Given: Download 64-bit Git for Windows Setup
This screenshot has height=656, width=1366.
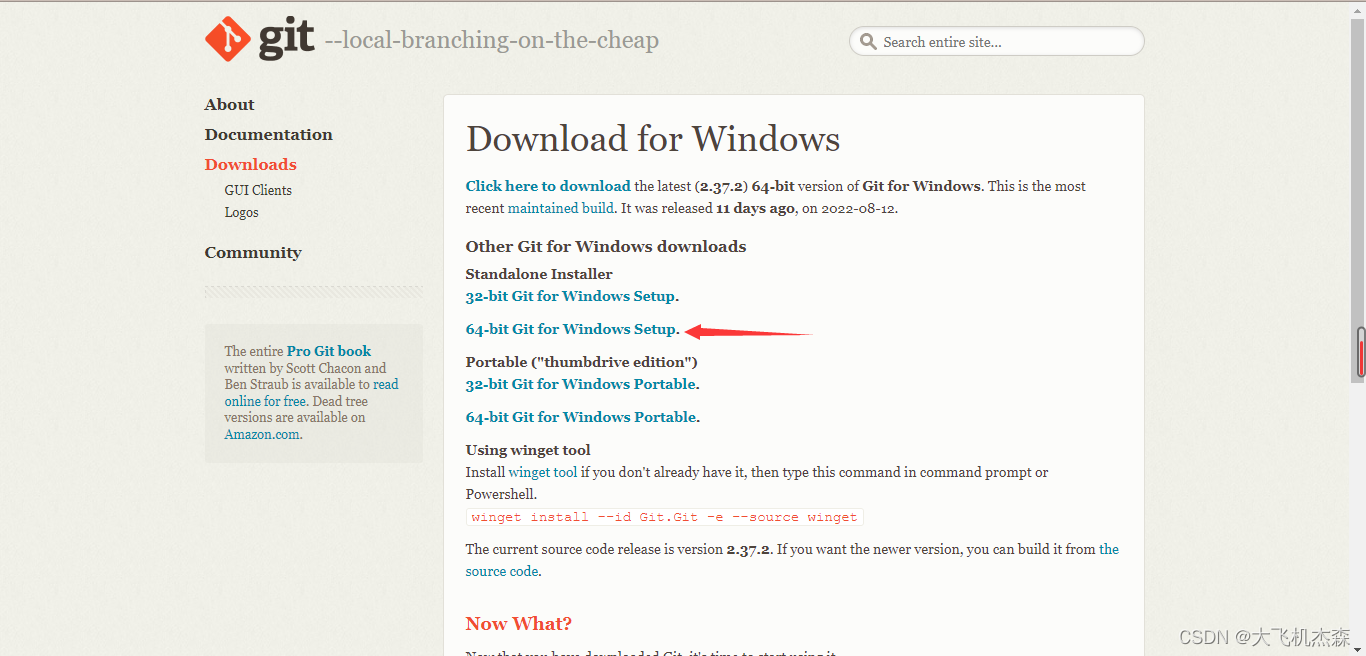Looking at the screenshot, I should (x=571, y=329).
